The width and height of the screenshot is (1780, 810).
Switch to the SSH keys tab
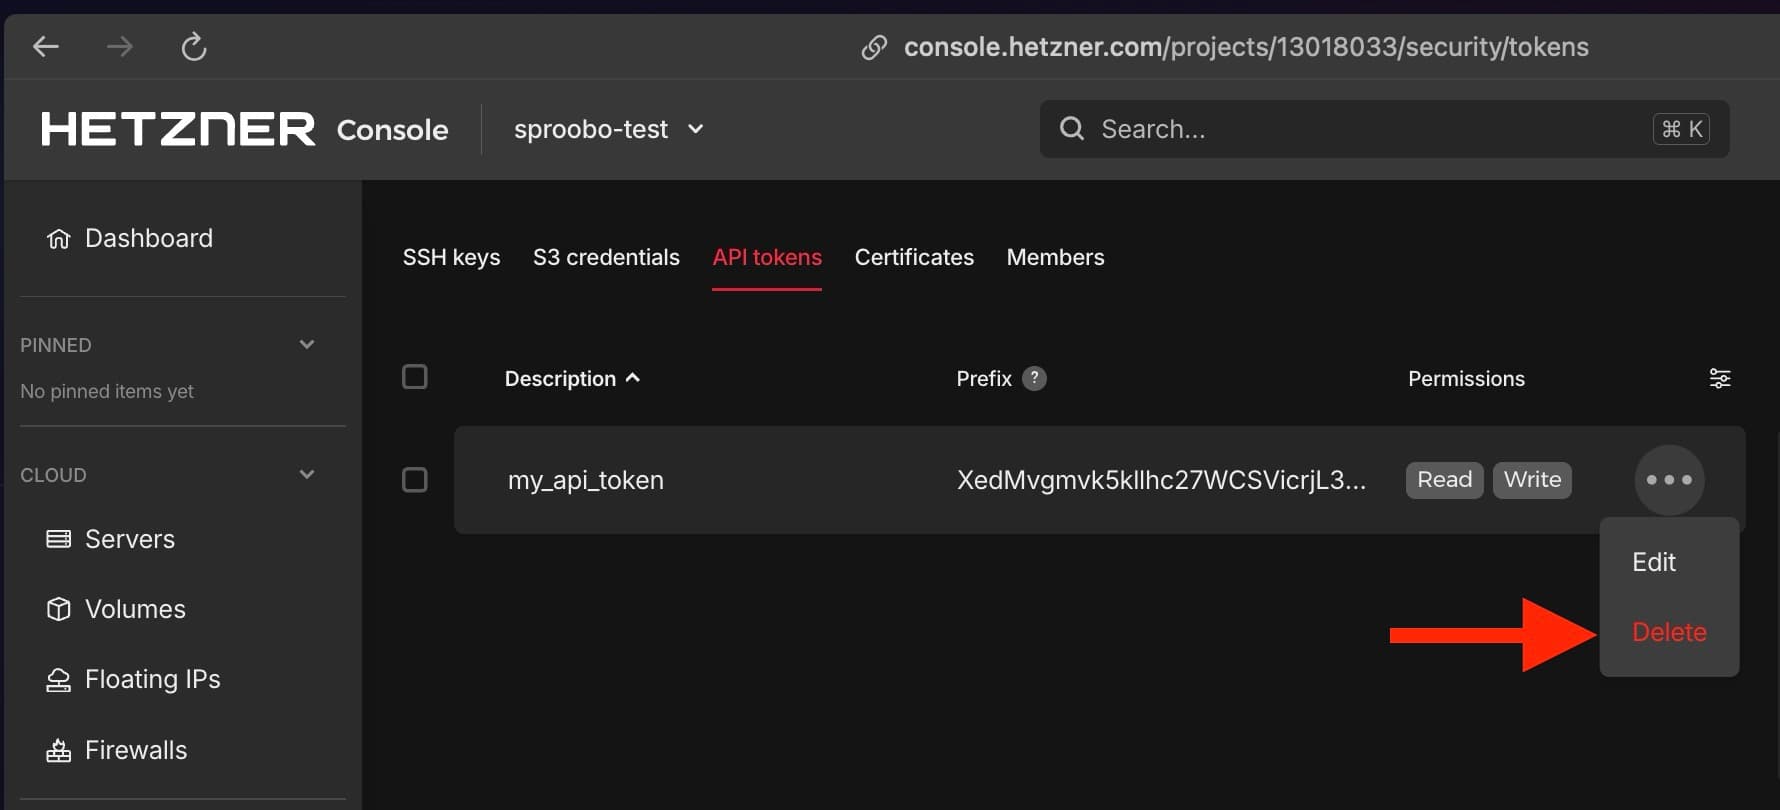click(x=451, y=257)
